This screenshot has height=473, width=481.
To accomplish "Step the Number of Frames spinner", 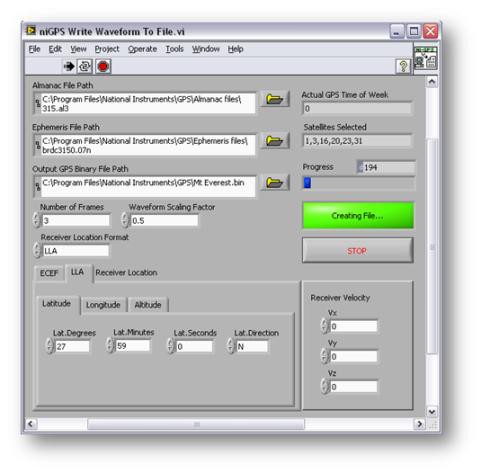I will [37, 220].
